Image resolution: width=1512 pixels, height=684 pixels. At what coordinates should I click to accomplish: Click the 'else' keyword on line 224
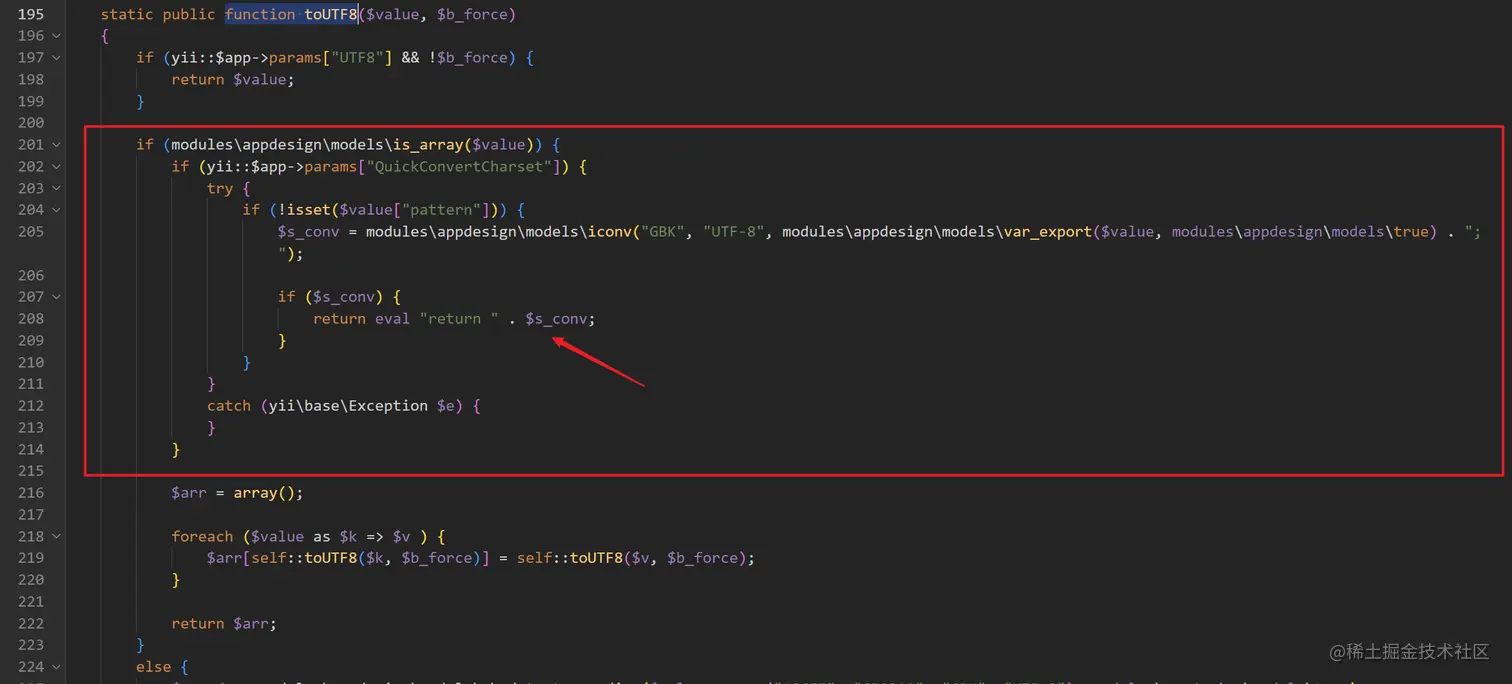[x=154, y=667]
